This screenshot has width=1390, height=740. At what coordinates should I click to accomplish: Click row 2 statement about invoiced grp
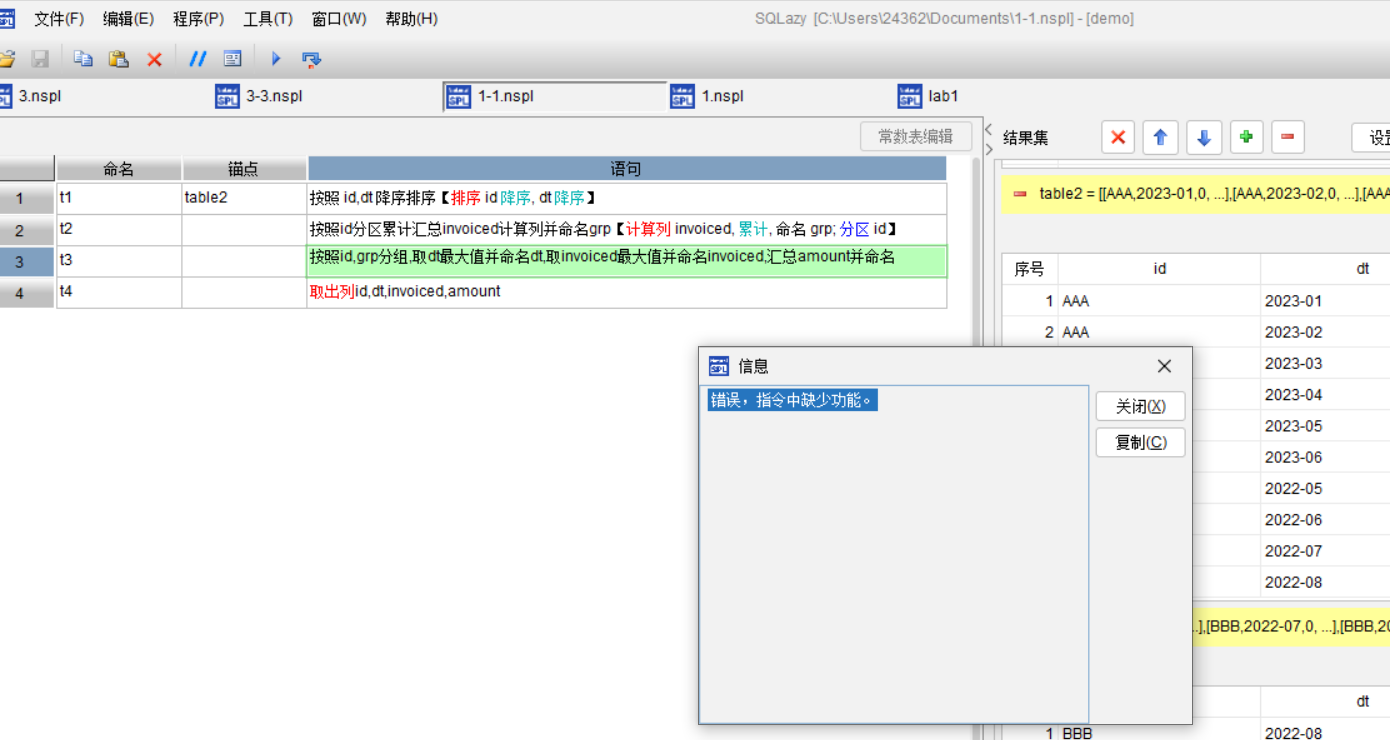coord(626,230)
